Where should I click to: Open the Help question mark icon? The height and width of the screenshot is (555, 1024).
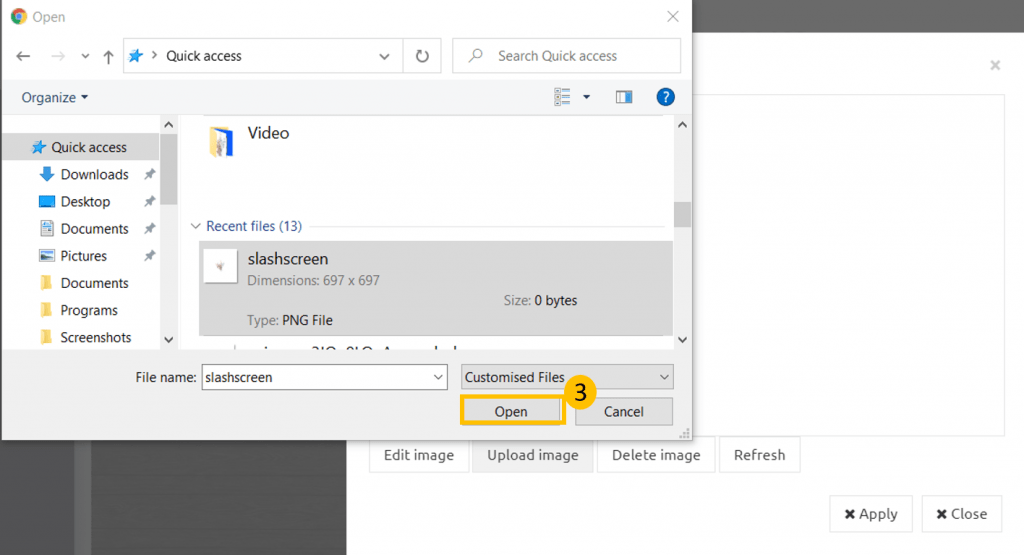(665, 97)
